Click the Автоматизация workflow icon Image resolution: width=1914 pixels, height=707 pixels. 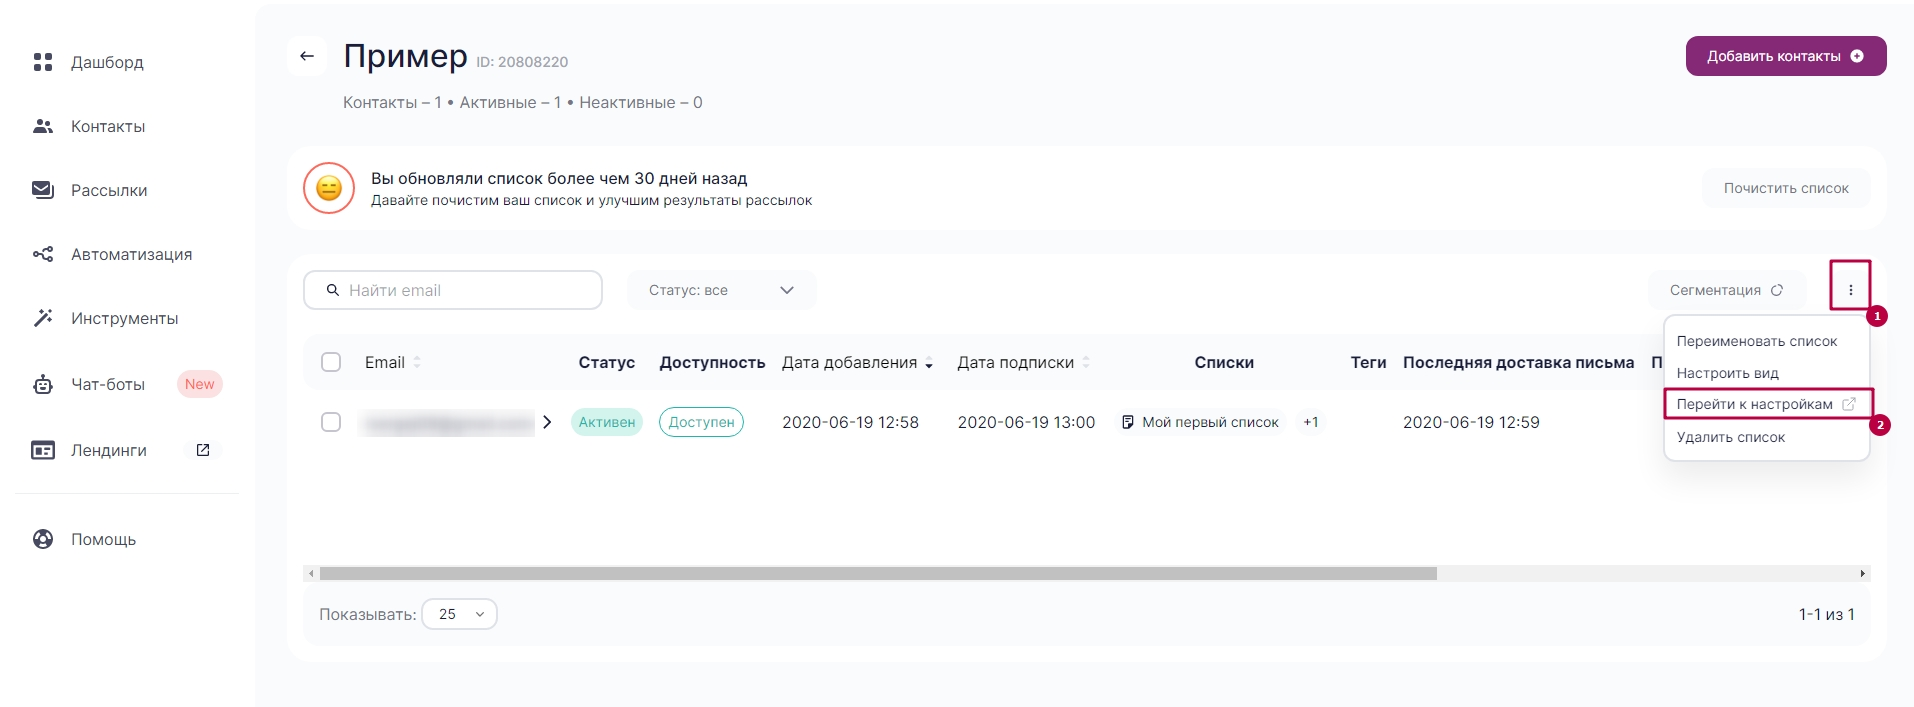(43, 254)
